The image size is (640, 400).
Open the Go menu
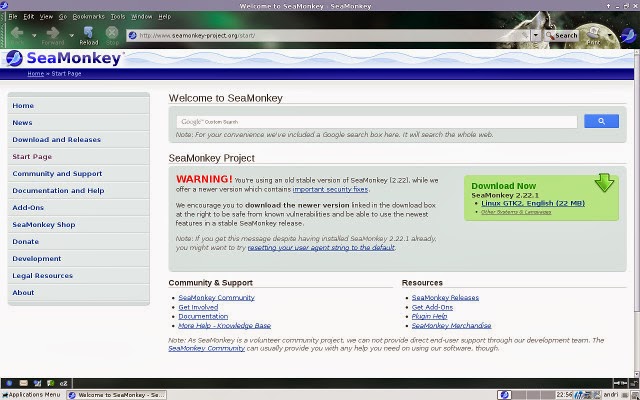tap(62, 17)
